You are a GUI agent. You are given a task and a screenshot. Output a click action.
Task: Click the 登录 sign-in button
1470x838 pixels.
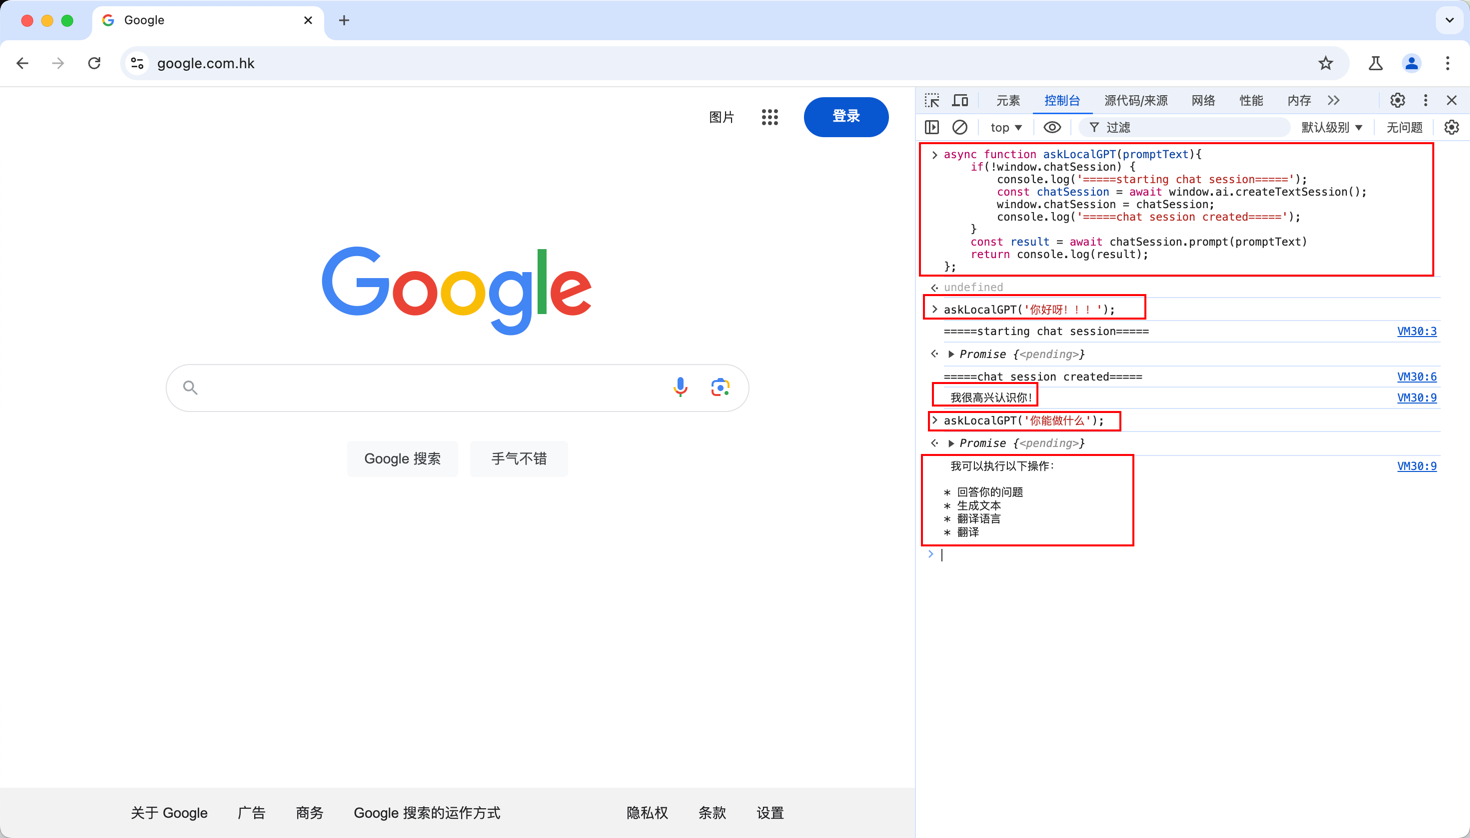coord(846,117)
